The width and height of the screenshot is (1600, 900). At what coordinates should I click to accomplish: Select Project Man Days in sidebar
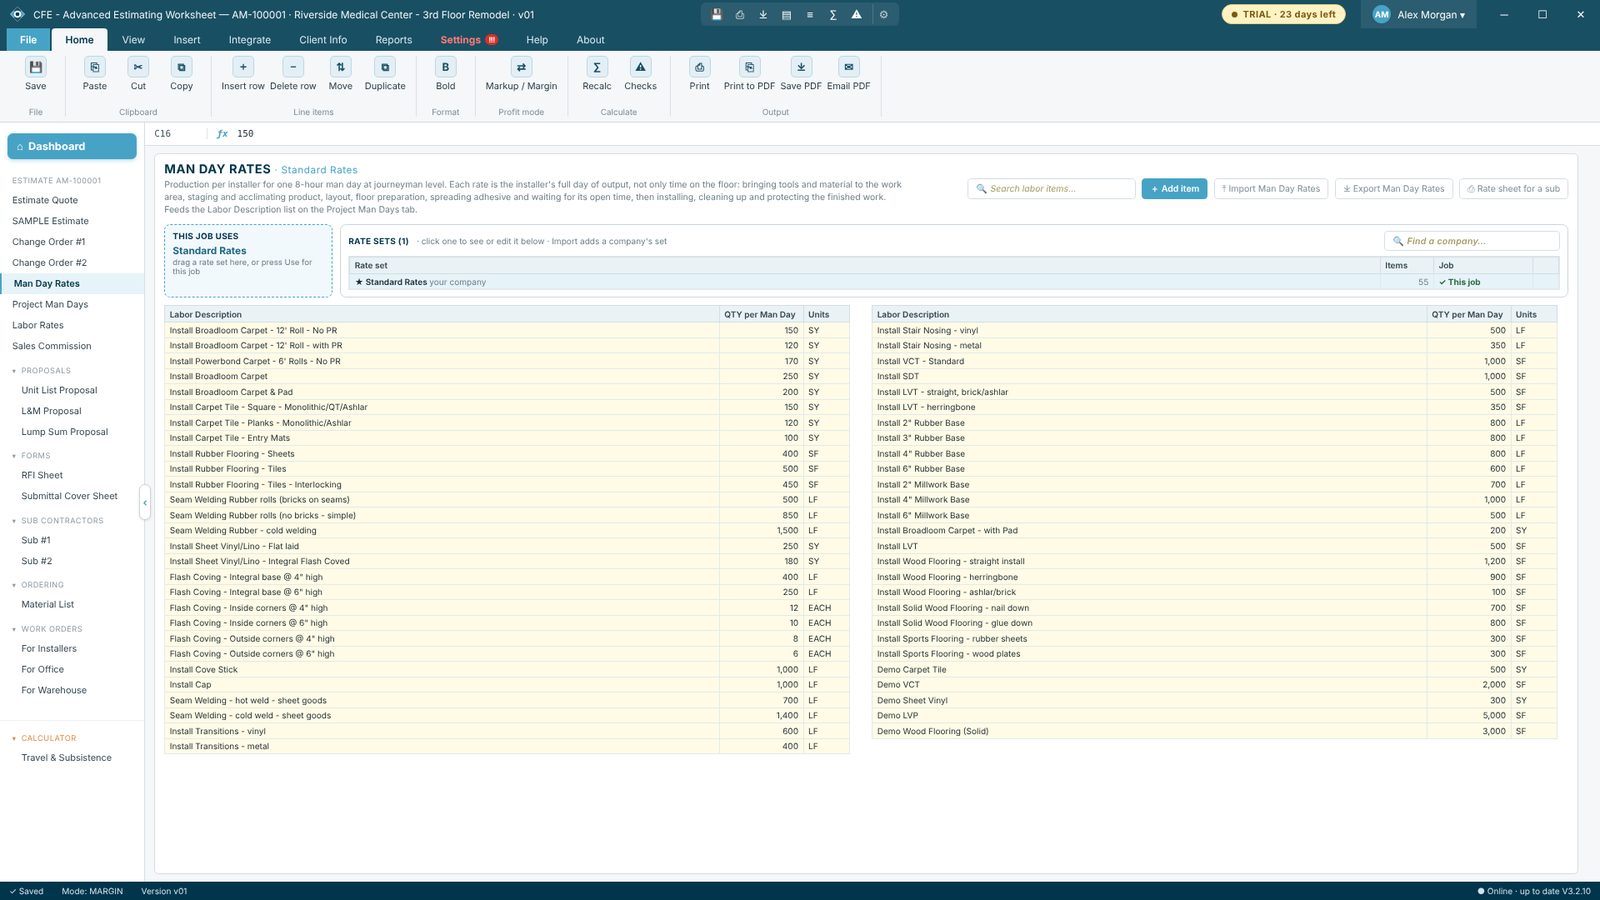click(72, 304)
